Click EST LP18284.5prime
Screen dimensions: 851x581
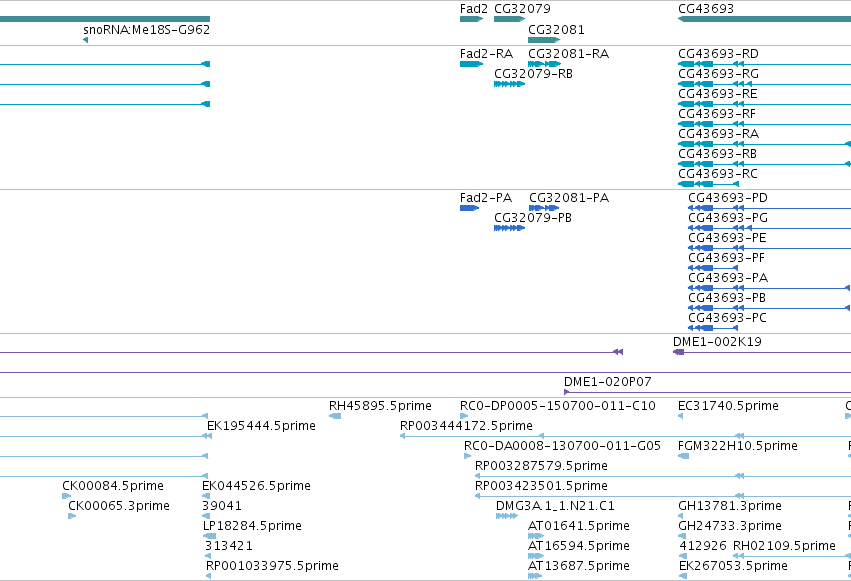[252, 526]
